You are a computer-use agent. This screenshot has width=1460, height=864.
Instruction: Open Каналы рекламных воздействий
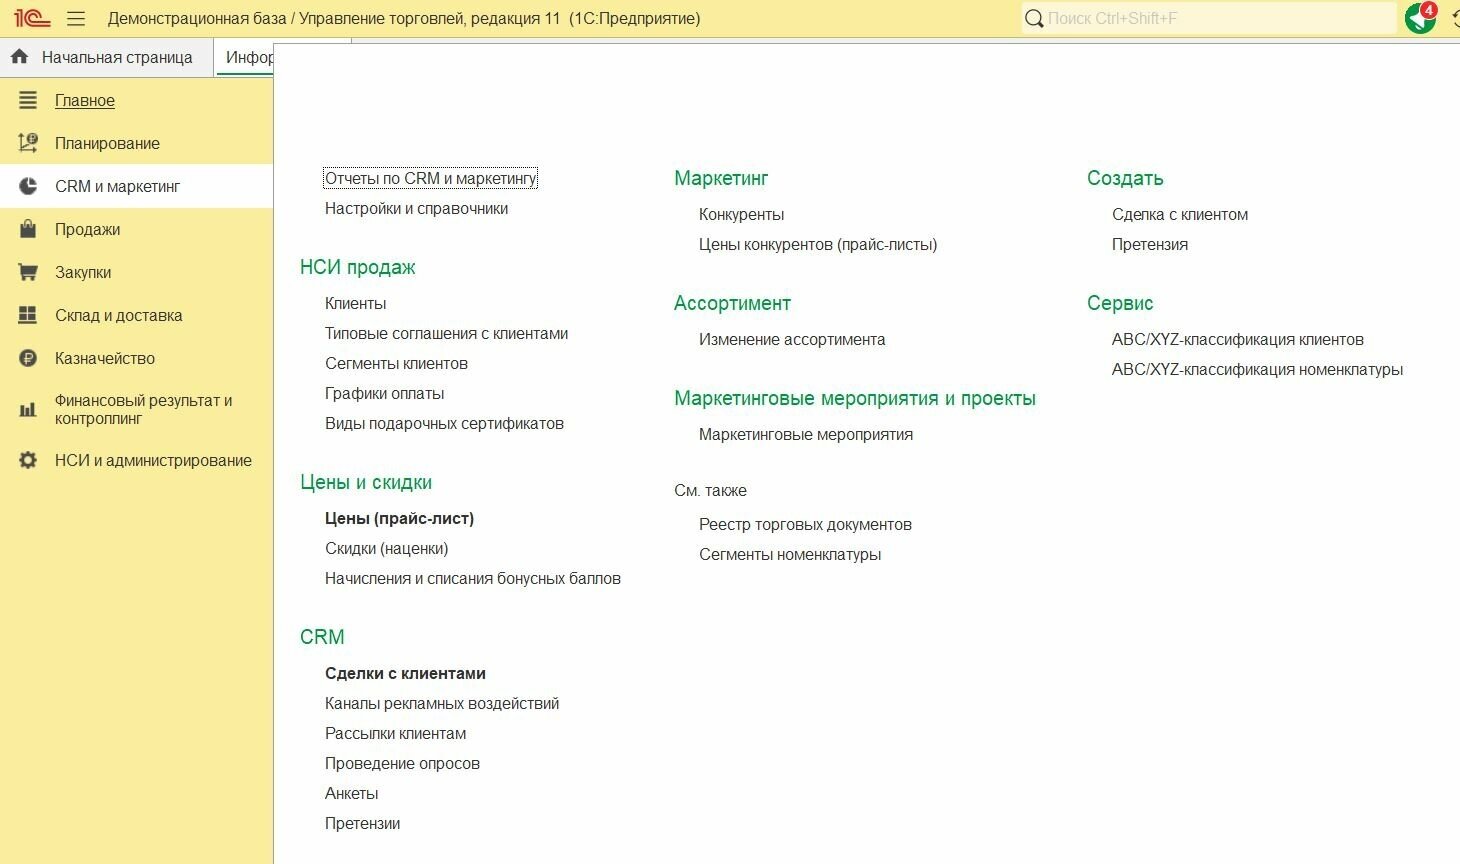[442, 703]
